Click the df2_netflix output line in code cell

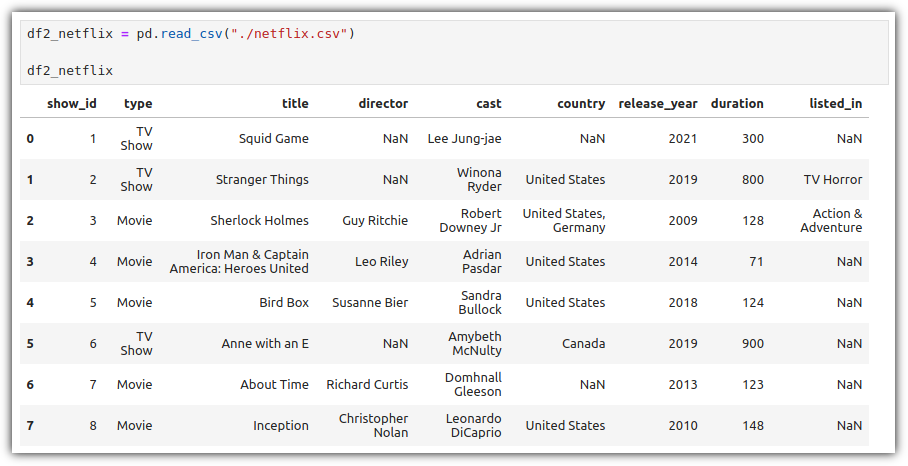[70, 71]
